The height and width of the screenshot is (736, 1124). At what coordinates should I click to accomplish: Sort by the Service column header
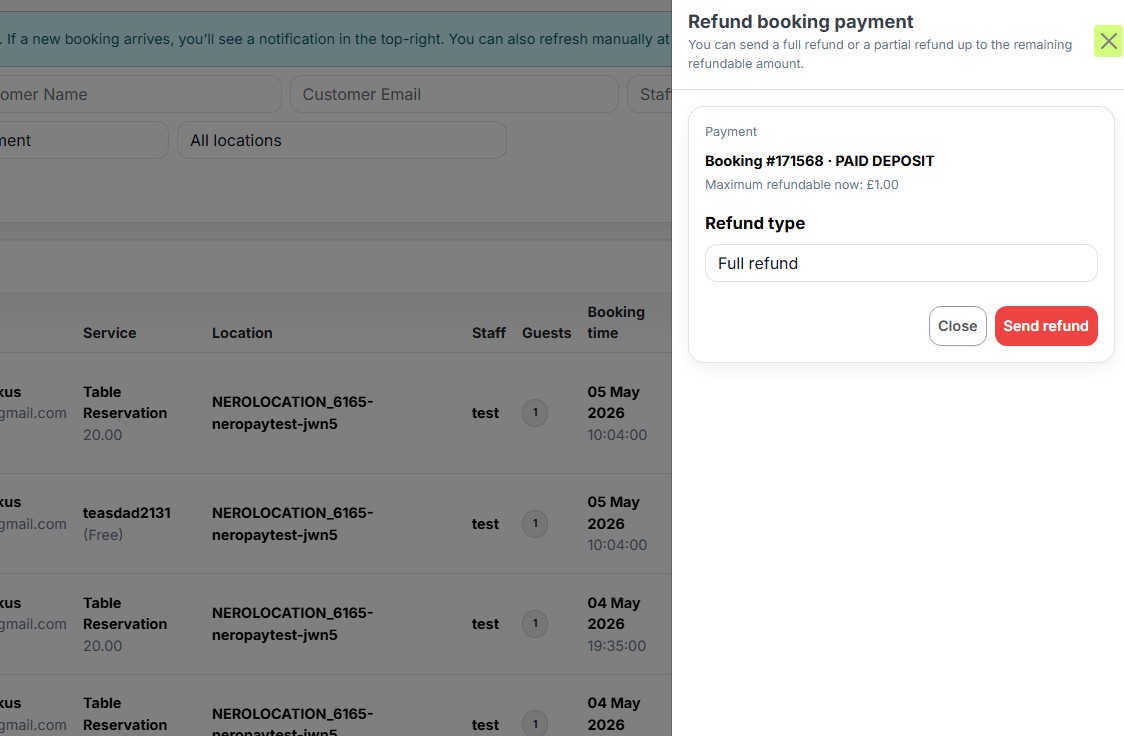click(109, 333)
